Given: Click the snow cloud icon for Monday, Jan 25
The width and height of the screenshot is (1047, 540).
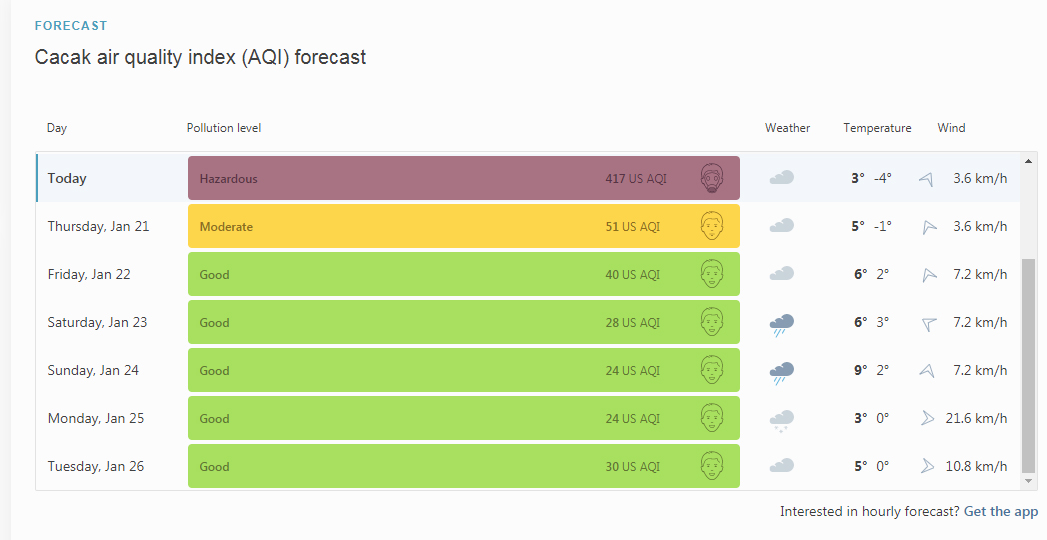Looking at the screenshot, I should (781, 420).
